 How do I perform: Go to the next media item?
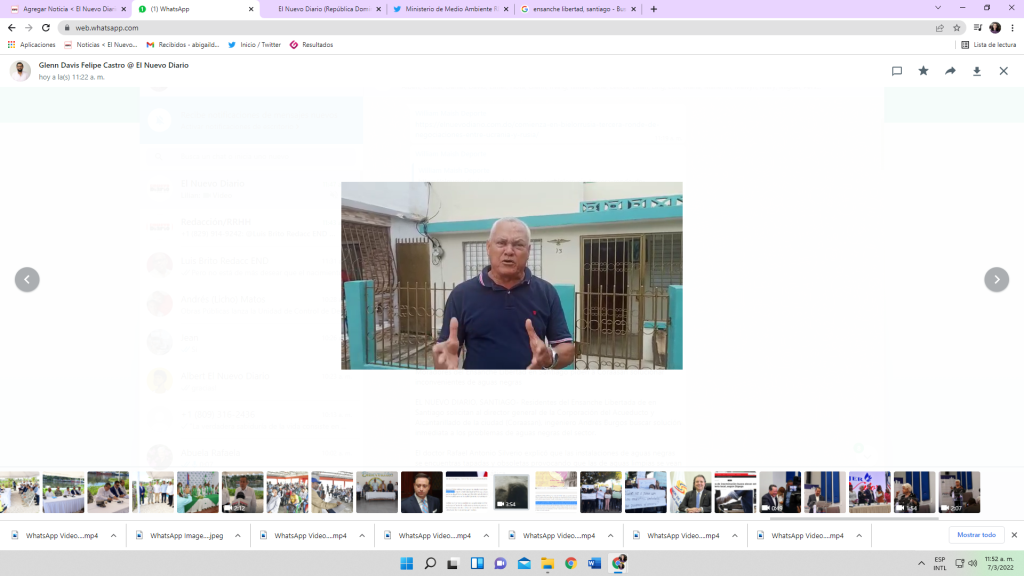tap(996, 280)
